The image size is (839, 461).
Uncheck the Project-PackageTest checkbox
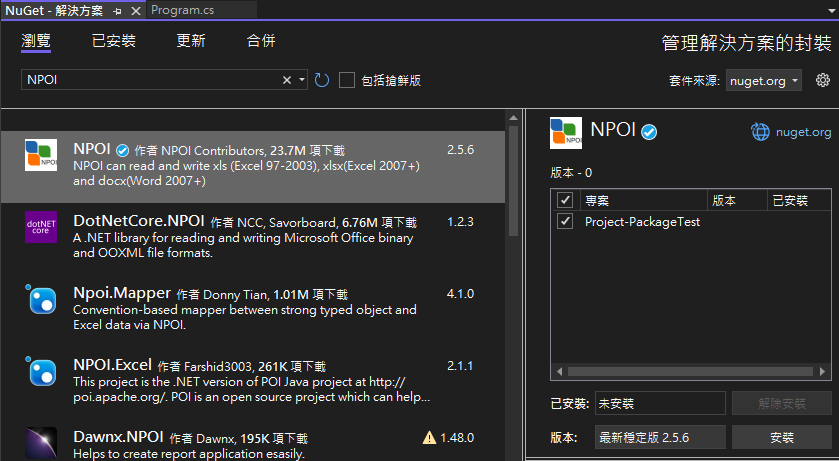point(565,221)
